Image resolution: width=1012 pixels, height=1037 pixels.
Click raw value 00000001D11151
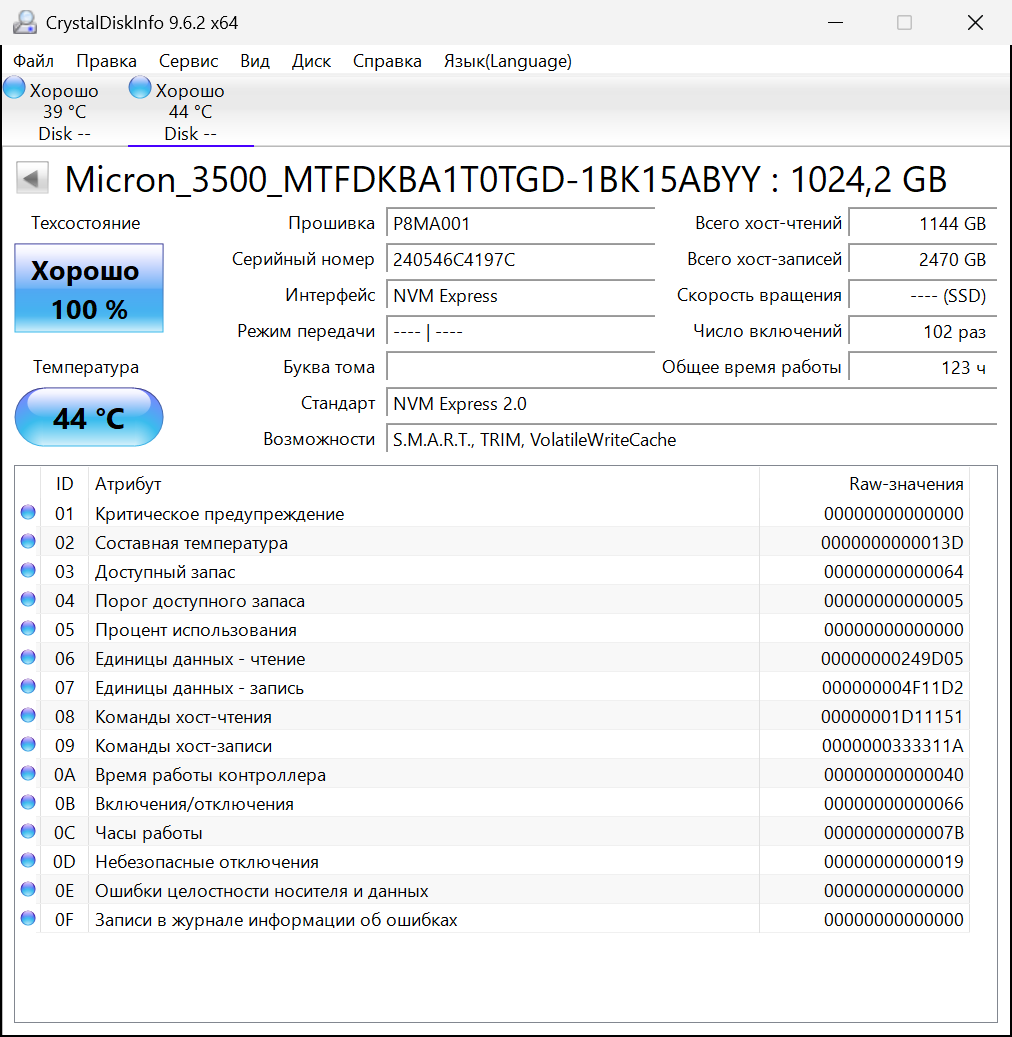point(892,717)
